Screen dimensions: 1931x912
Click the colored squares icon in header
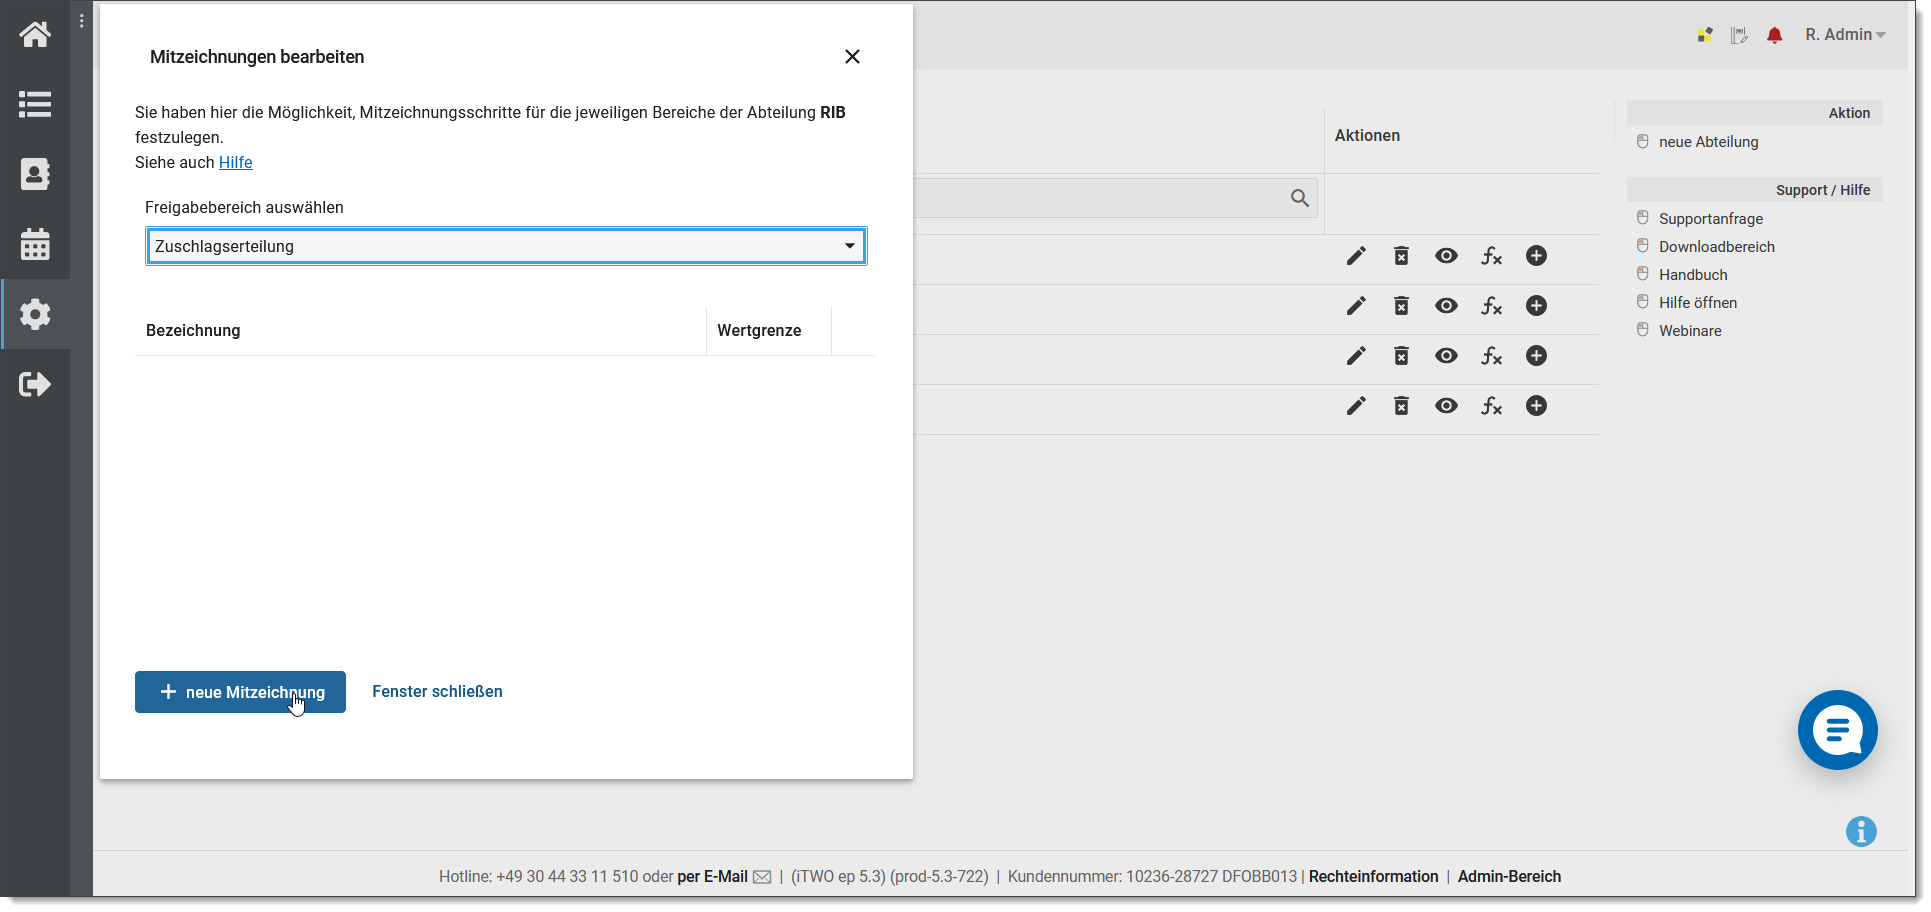pyautogui.click(x=1705, y=35)
